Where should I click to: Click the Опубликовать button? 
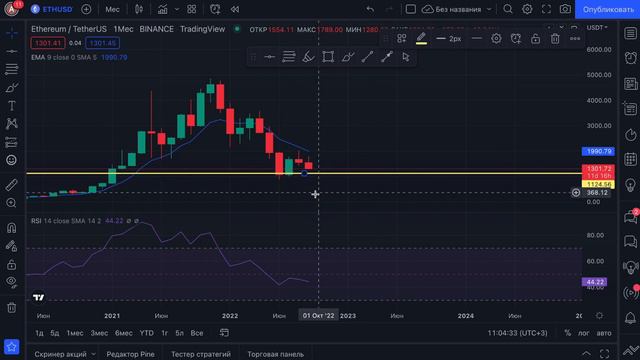pos(608,9)
